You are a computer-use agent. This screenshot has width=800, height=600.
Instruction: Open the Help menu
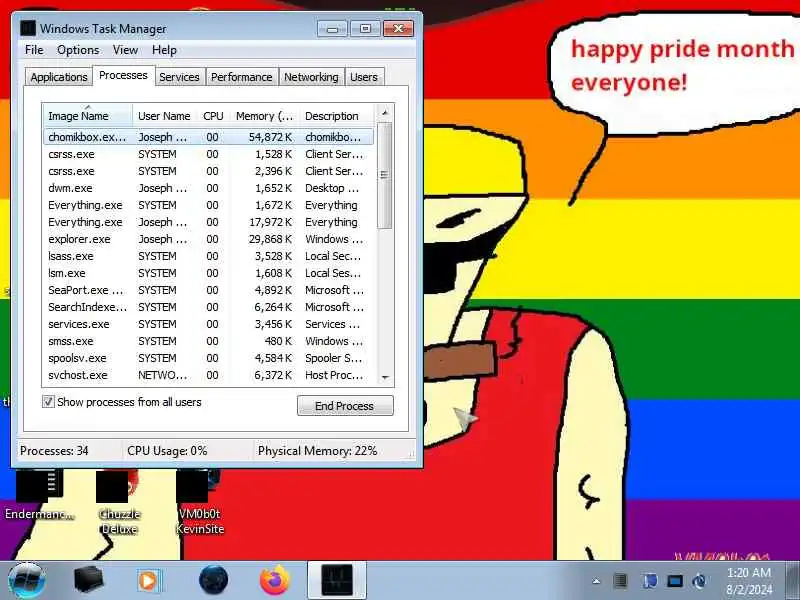tap(164, 50)
